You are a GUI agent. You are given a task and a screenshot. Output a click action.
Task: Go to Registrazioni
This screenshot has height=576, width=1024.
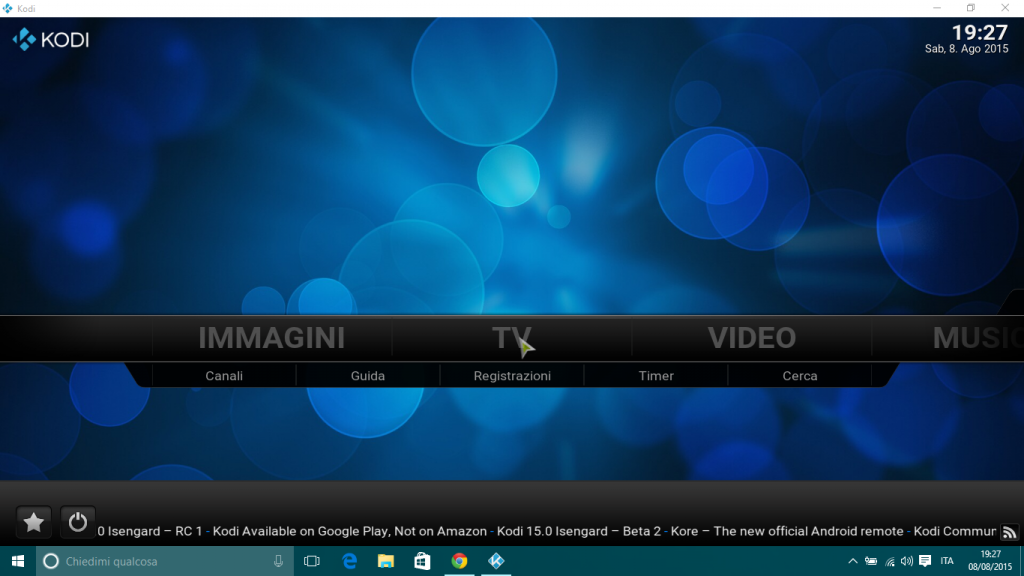pyautogui.click(x=512, y=376)
